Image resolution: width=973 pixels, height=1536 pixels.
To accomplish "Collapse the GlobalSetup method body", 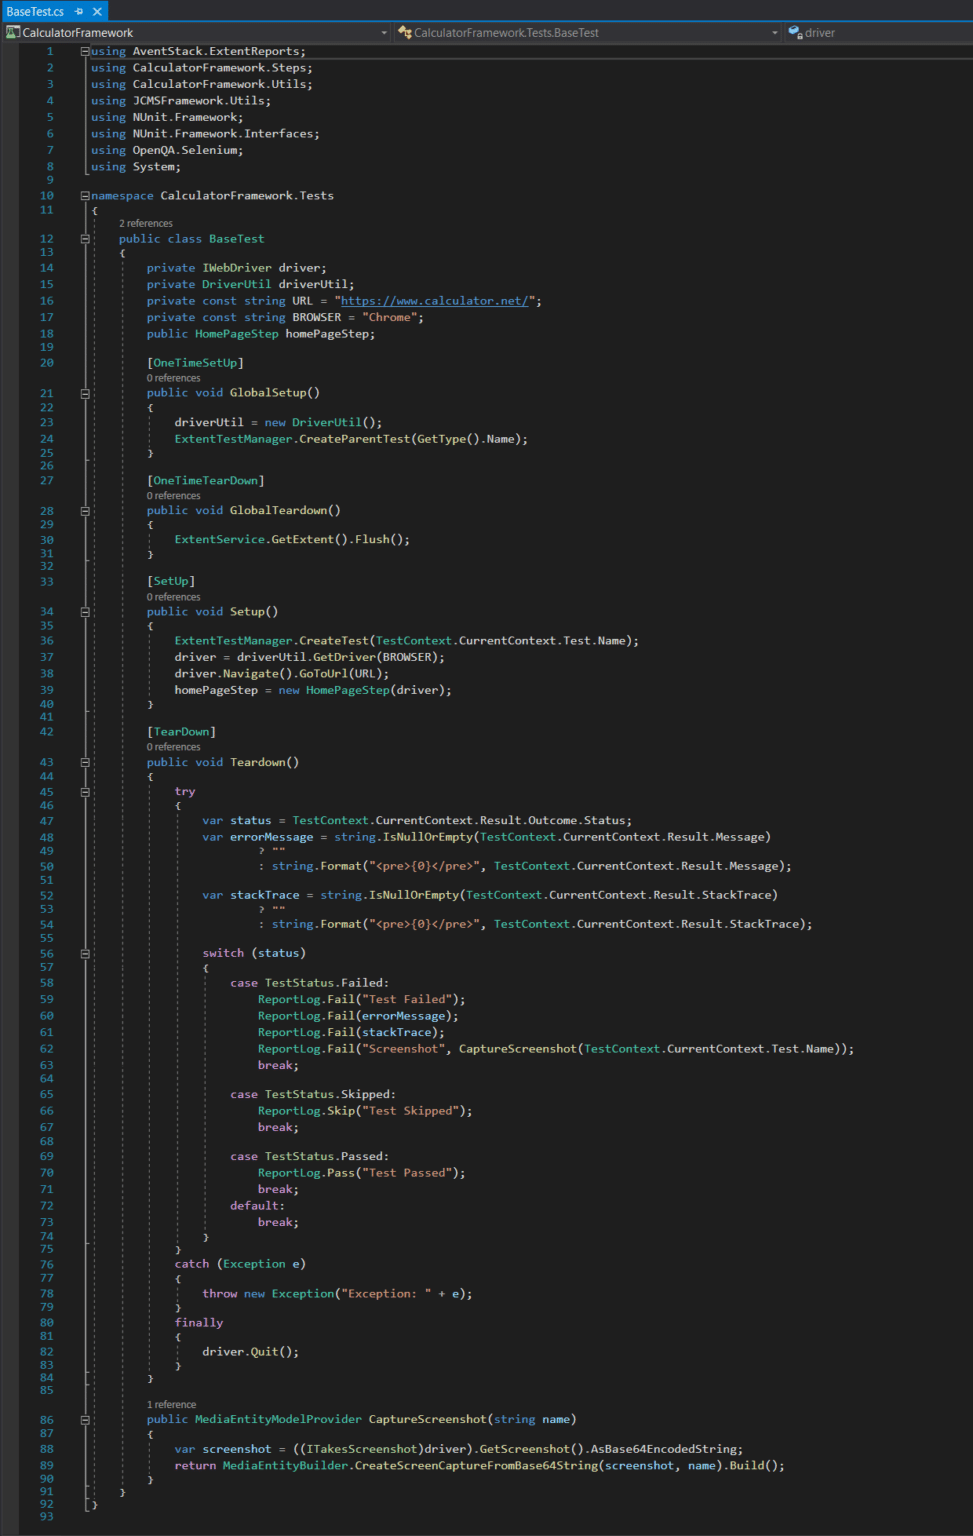I will (83, 392).
